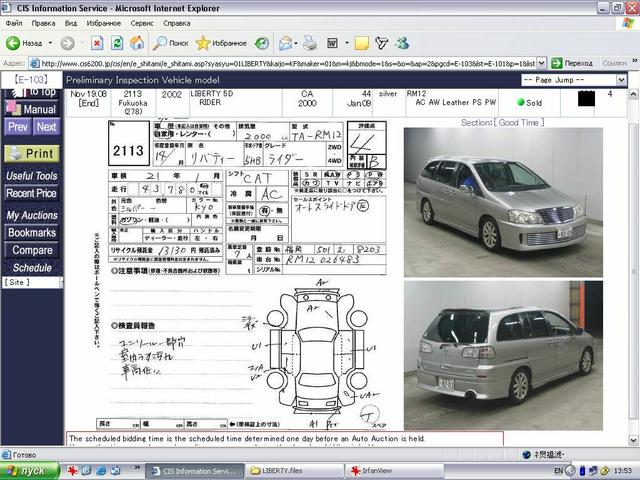This screenshot has width=640, height=480.
Task: Expand the Quick Launch chevron
Action: 137,467
